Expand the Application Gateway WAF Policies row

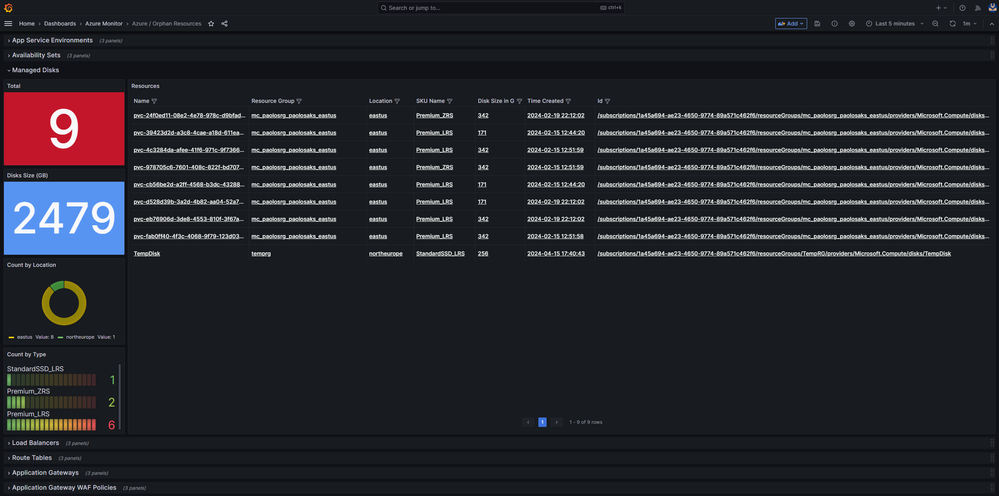(64, 488)
